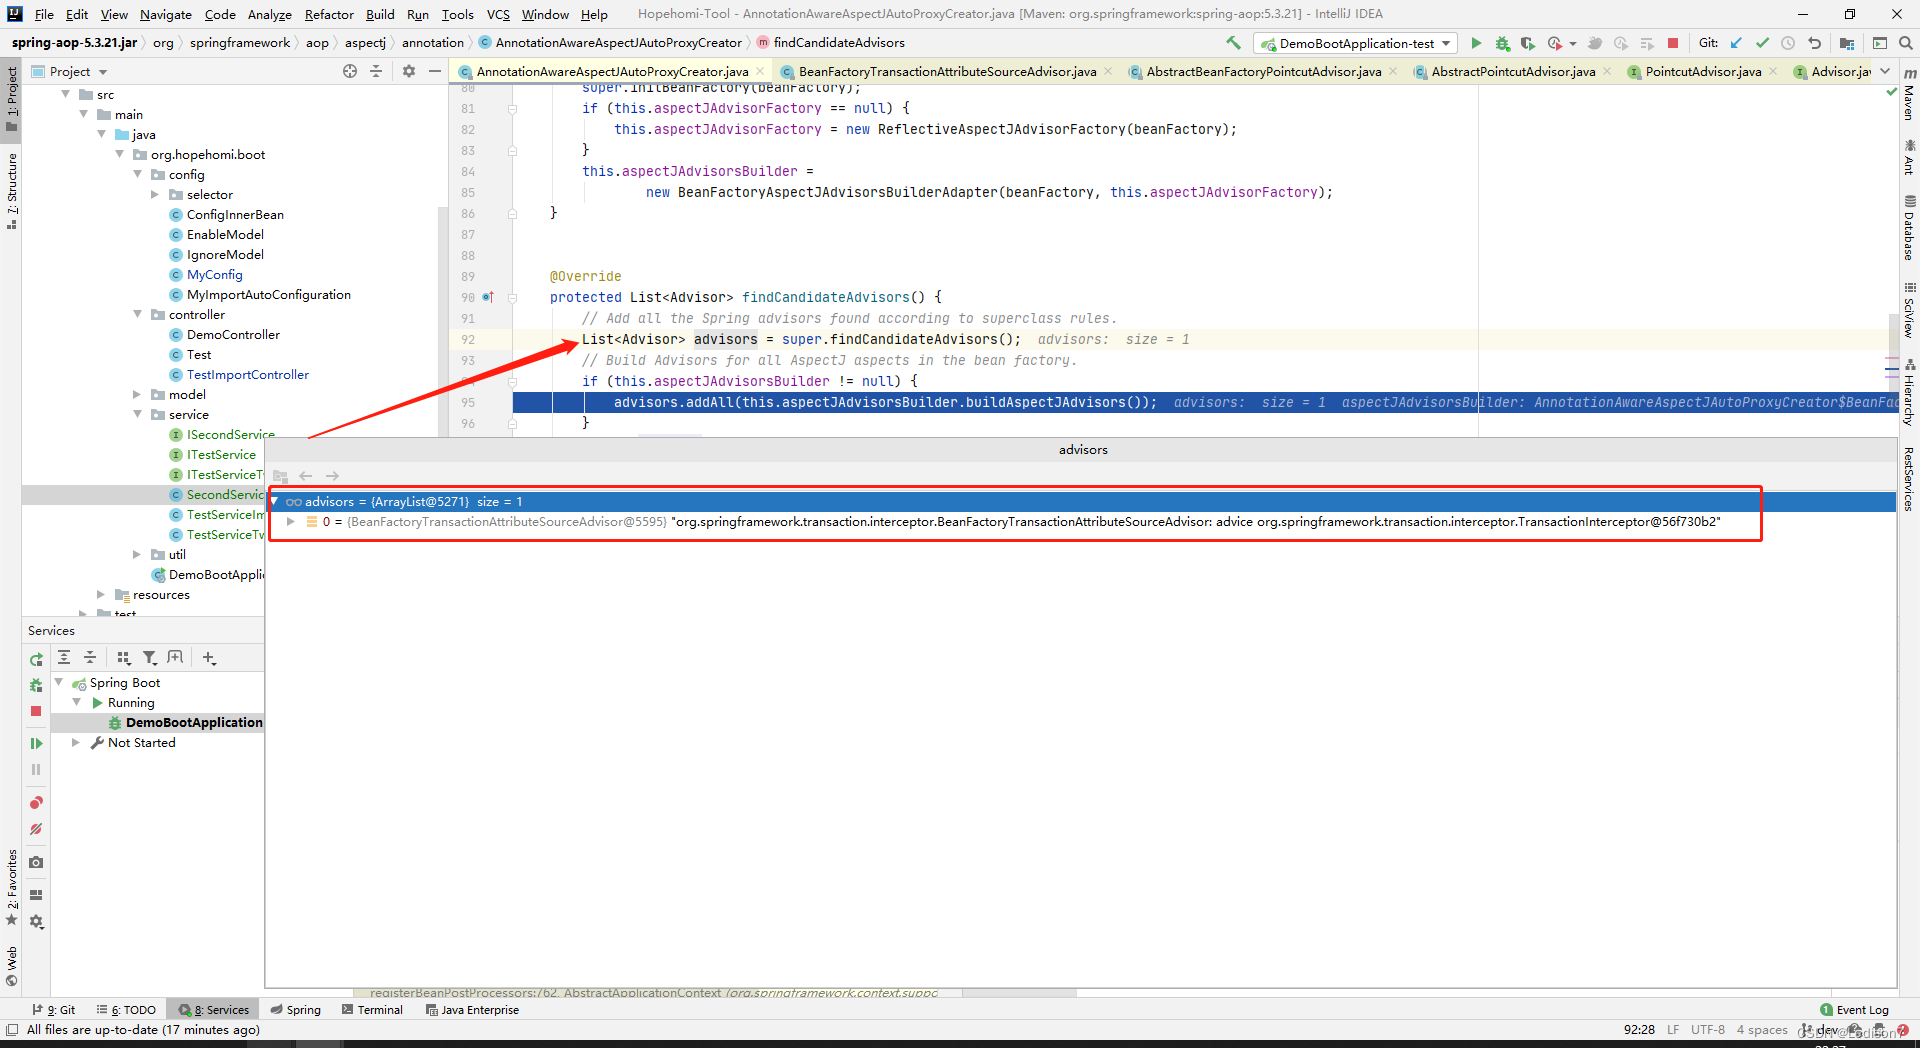Viewport: 1920px width, 1048px height.
Task: Open Git history clock icon
Action: tap(1788, 43)
